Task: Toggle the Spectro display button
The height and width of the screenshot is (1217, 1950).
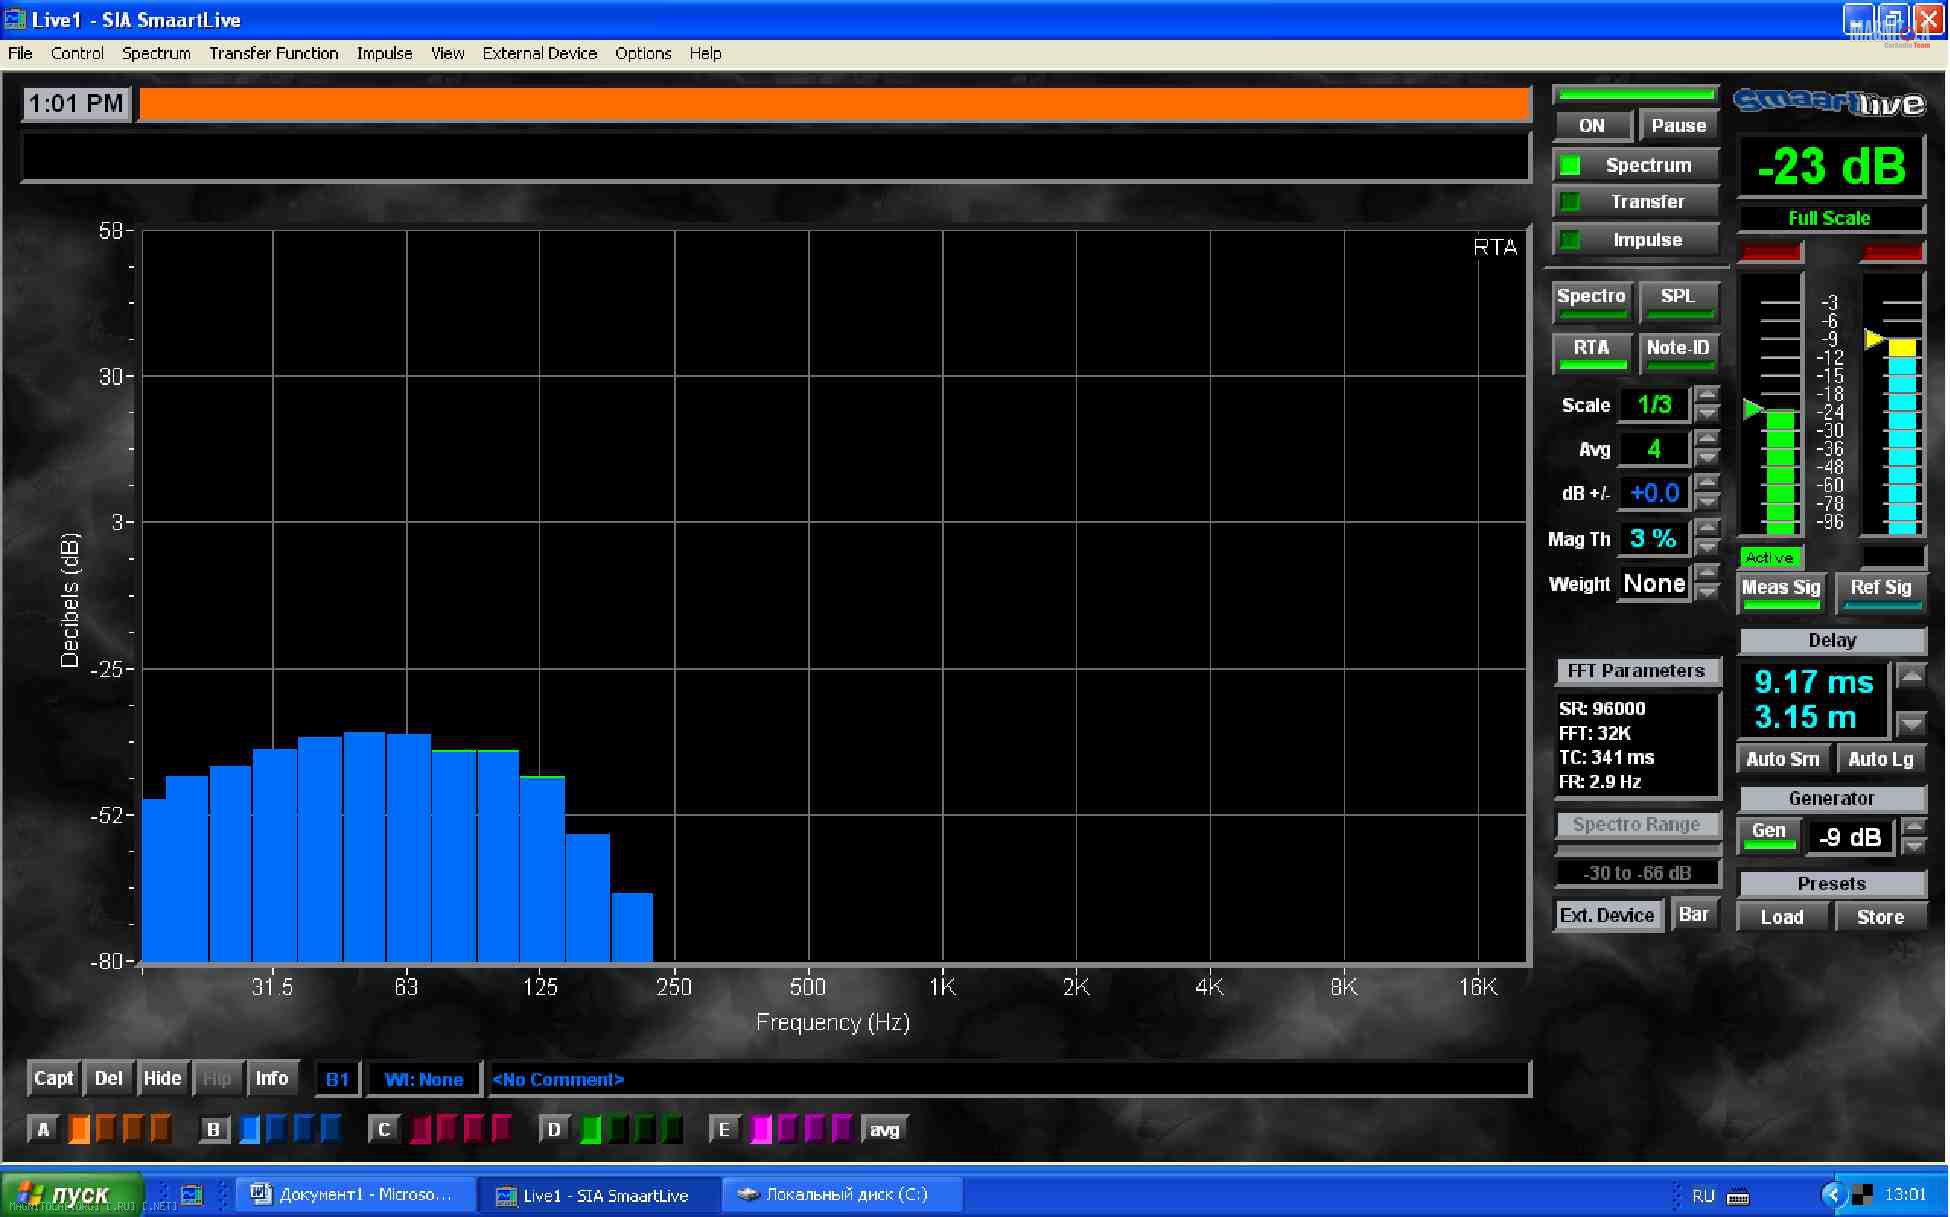Action: (x=1591, y=300)
